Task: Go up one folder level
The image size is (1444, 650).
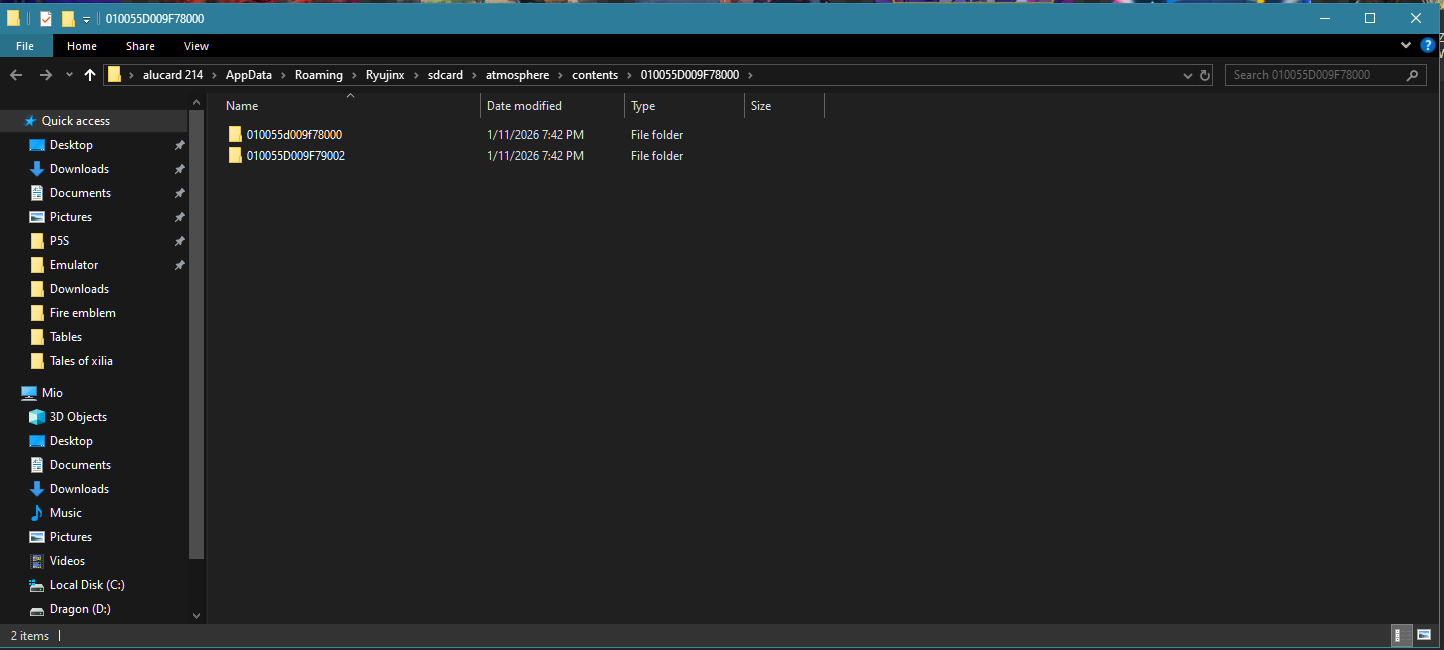Action: pos(90,75)
